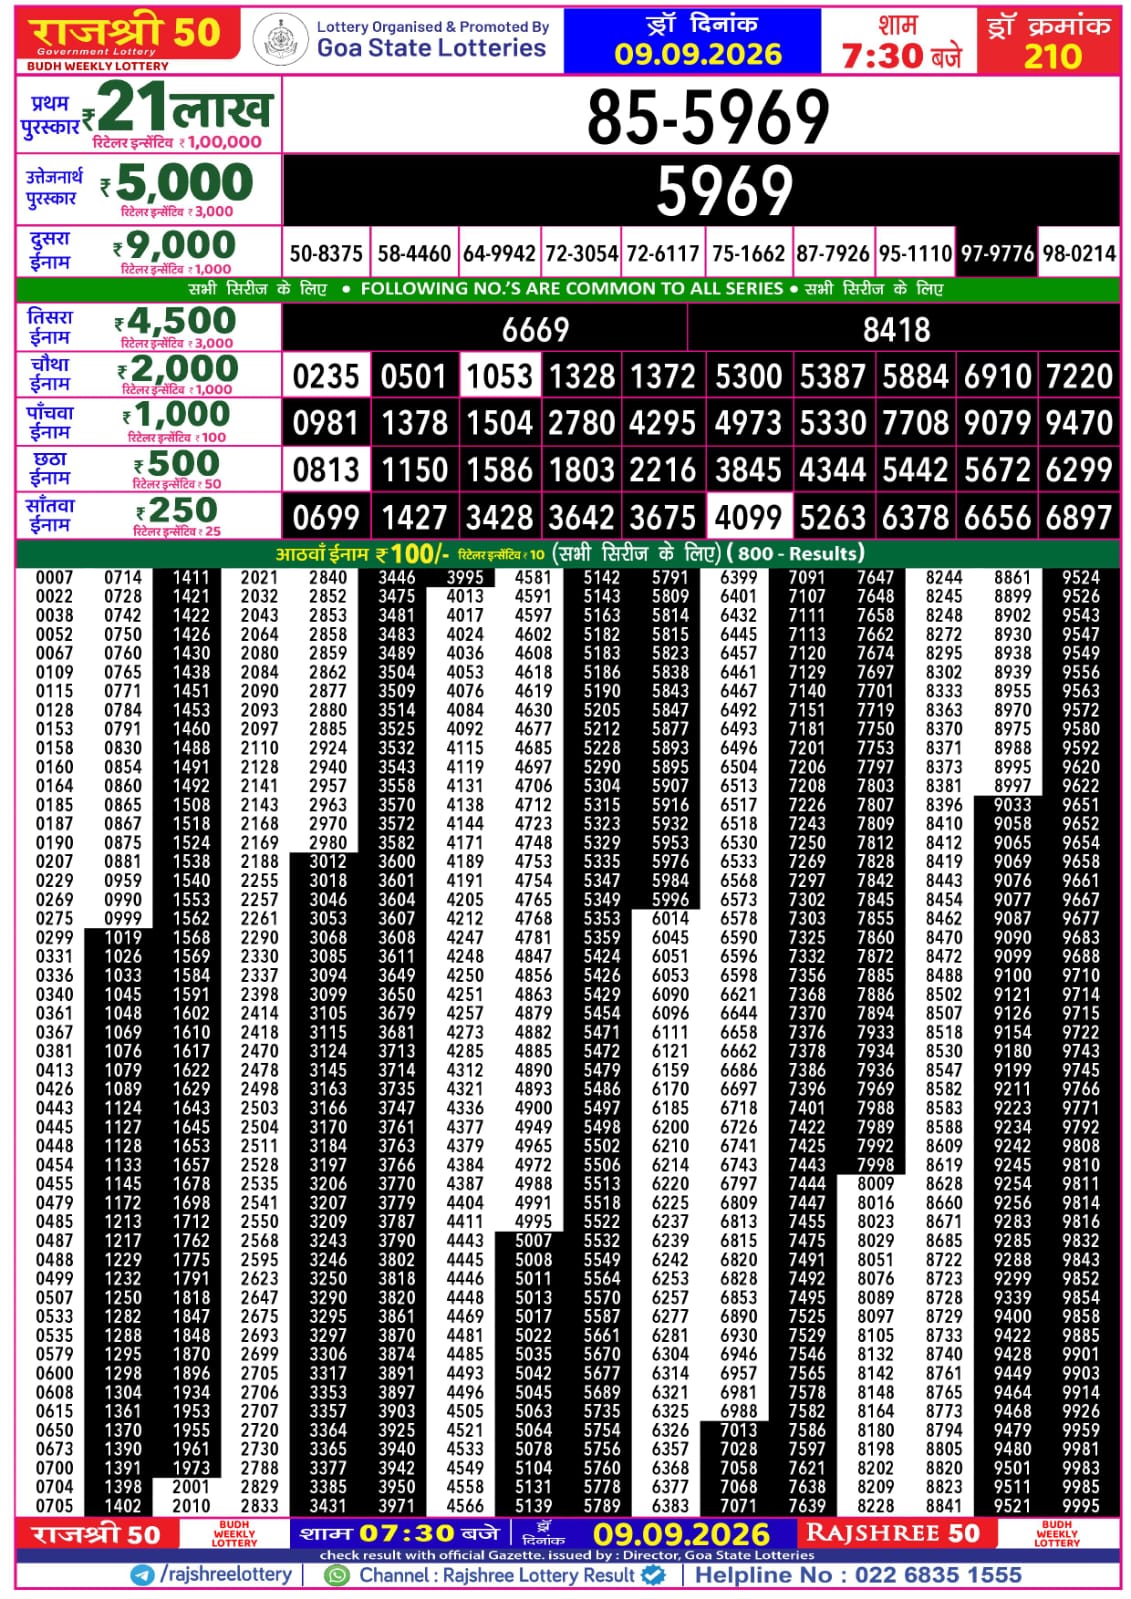Click draw number 210
Viewport: 1131px width, 1599px height.
tap(1051, 57)
